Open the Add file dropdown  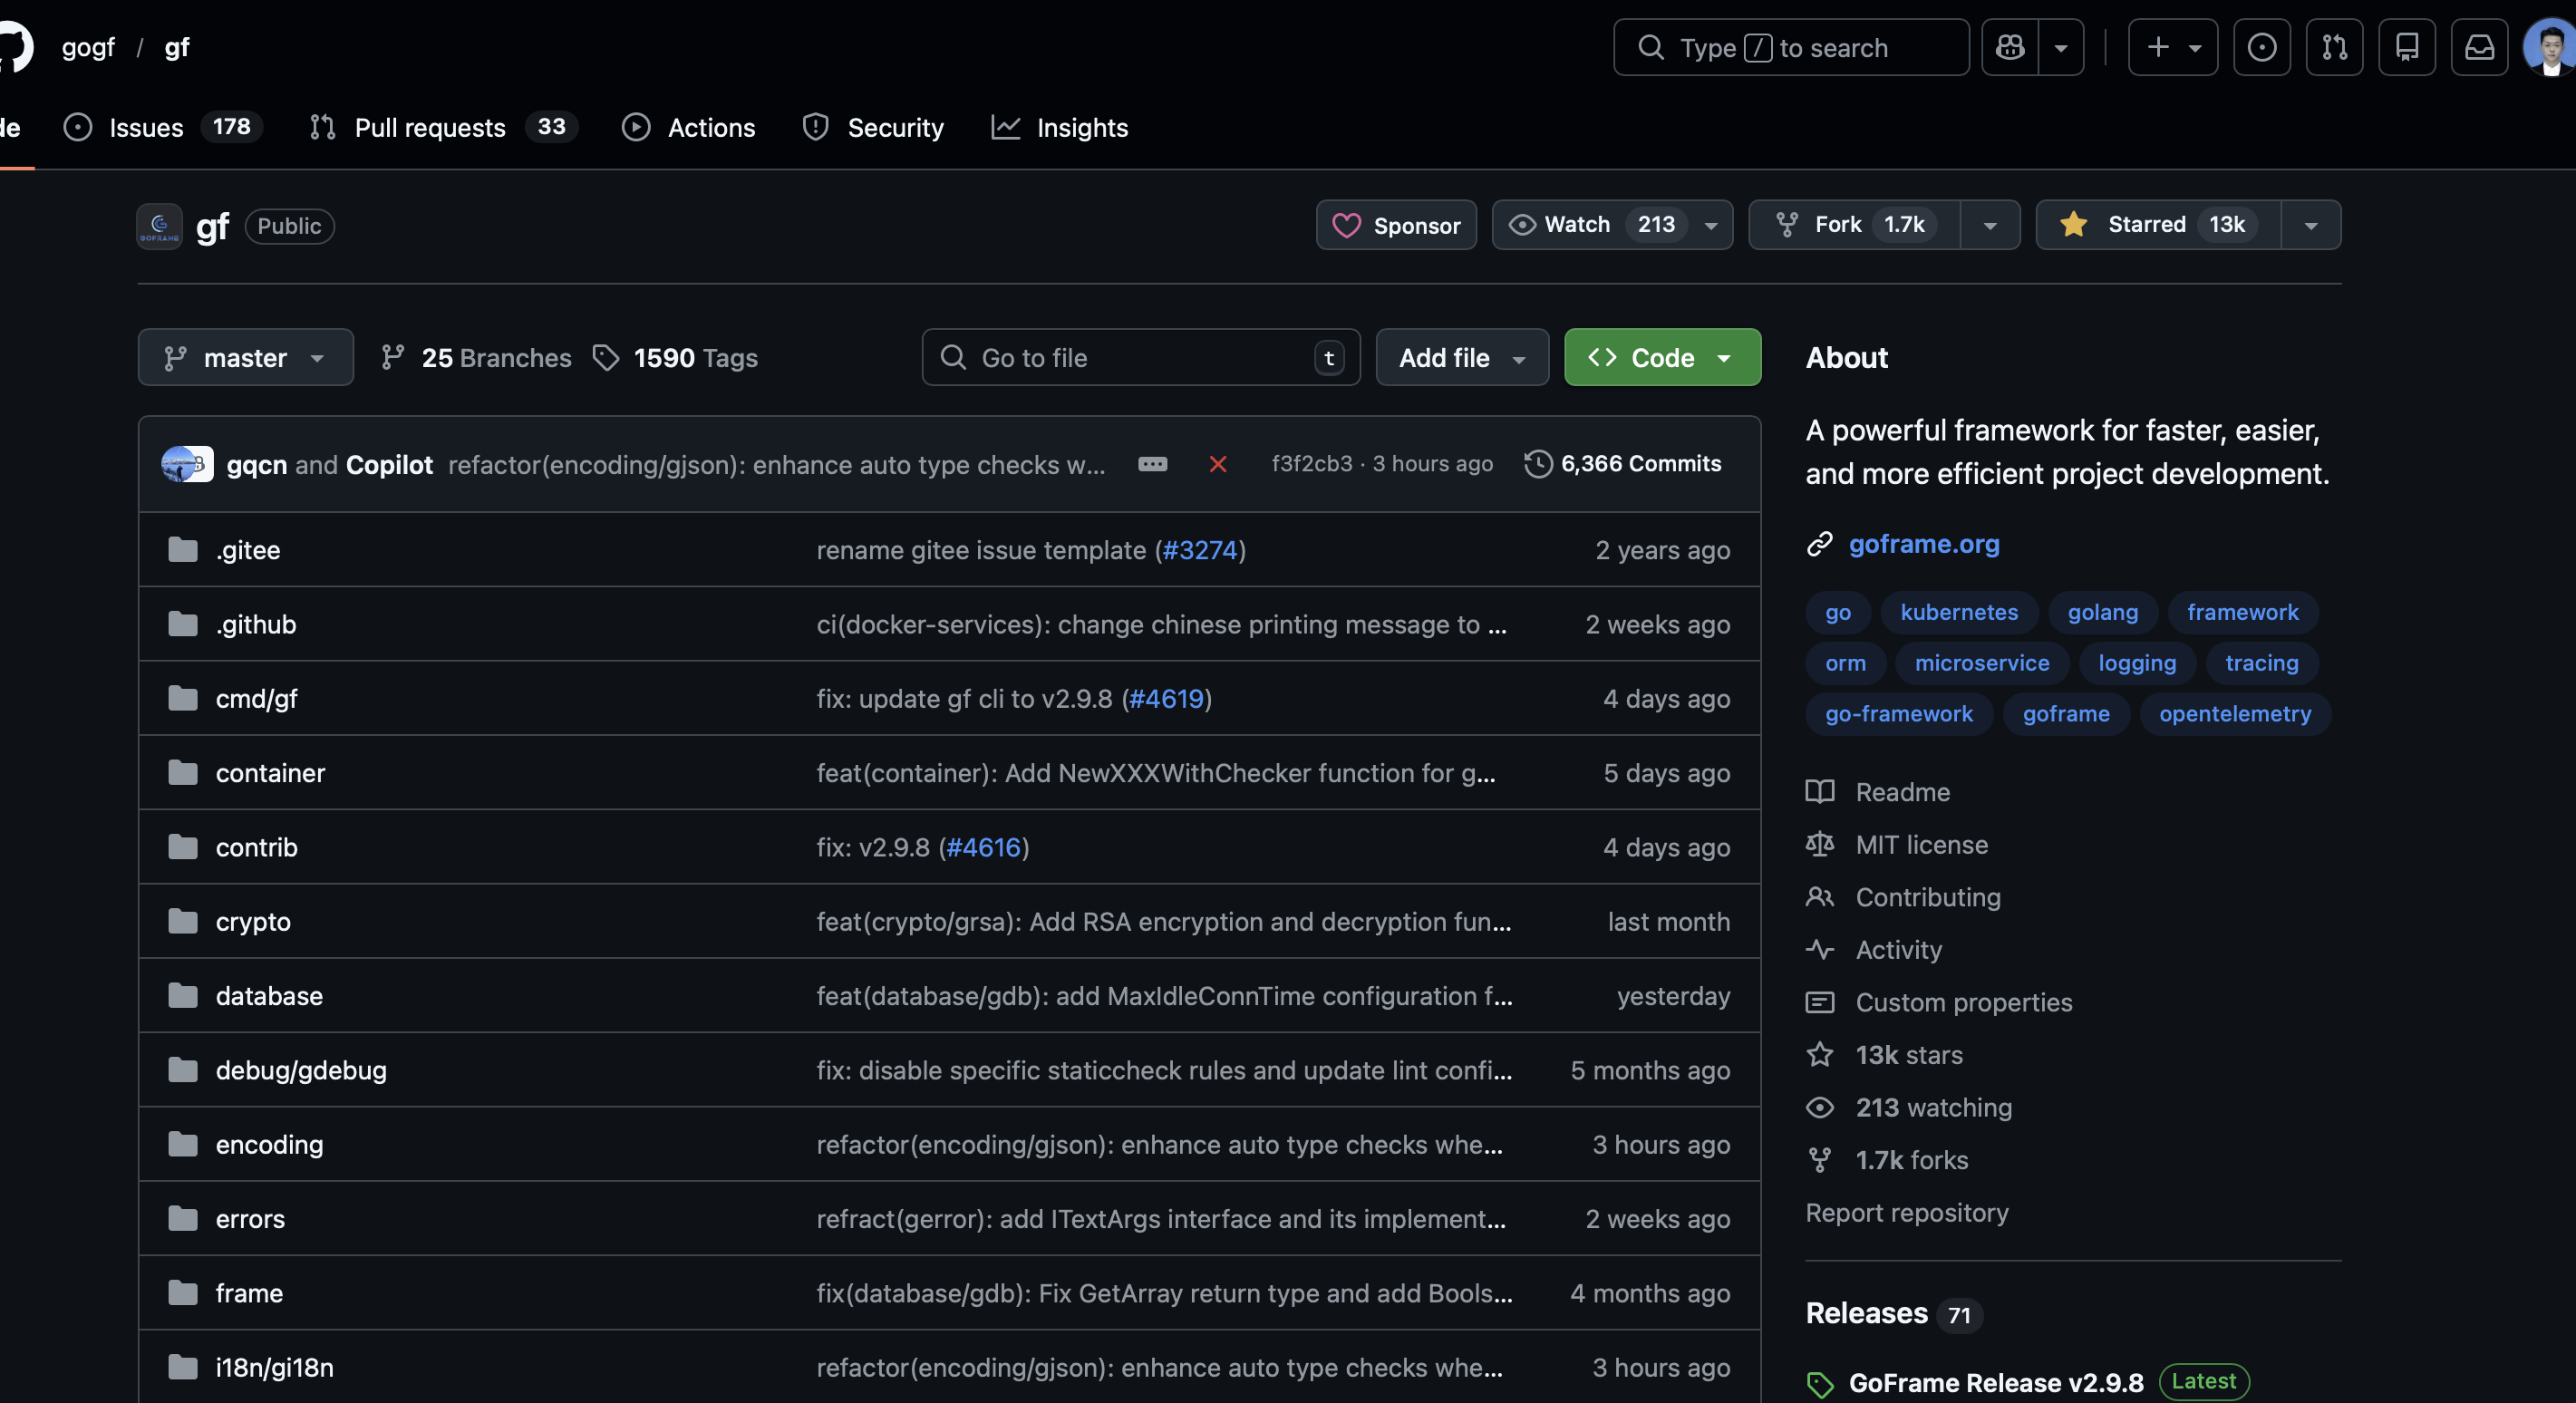click(x=1461, y=358)
